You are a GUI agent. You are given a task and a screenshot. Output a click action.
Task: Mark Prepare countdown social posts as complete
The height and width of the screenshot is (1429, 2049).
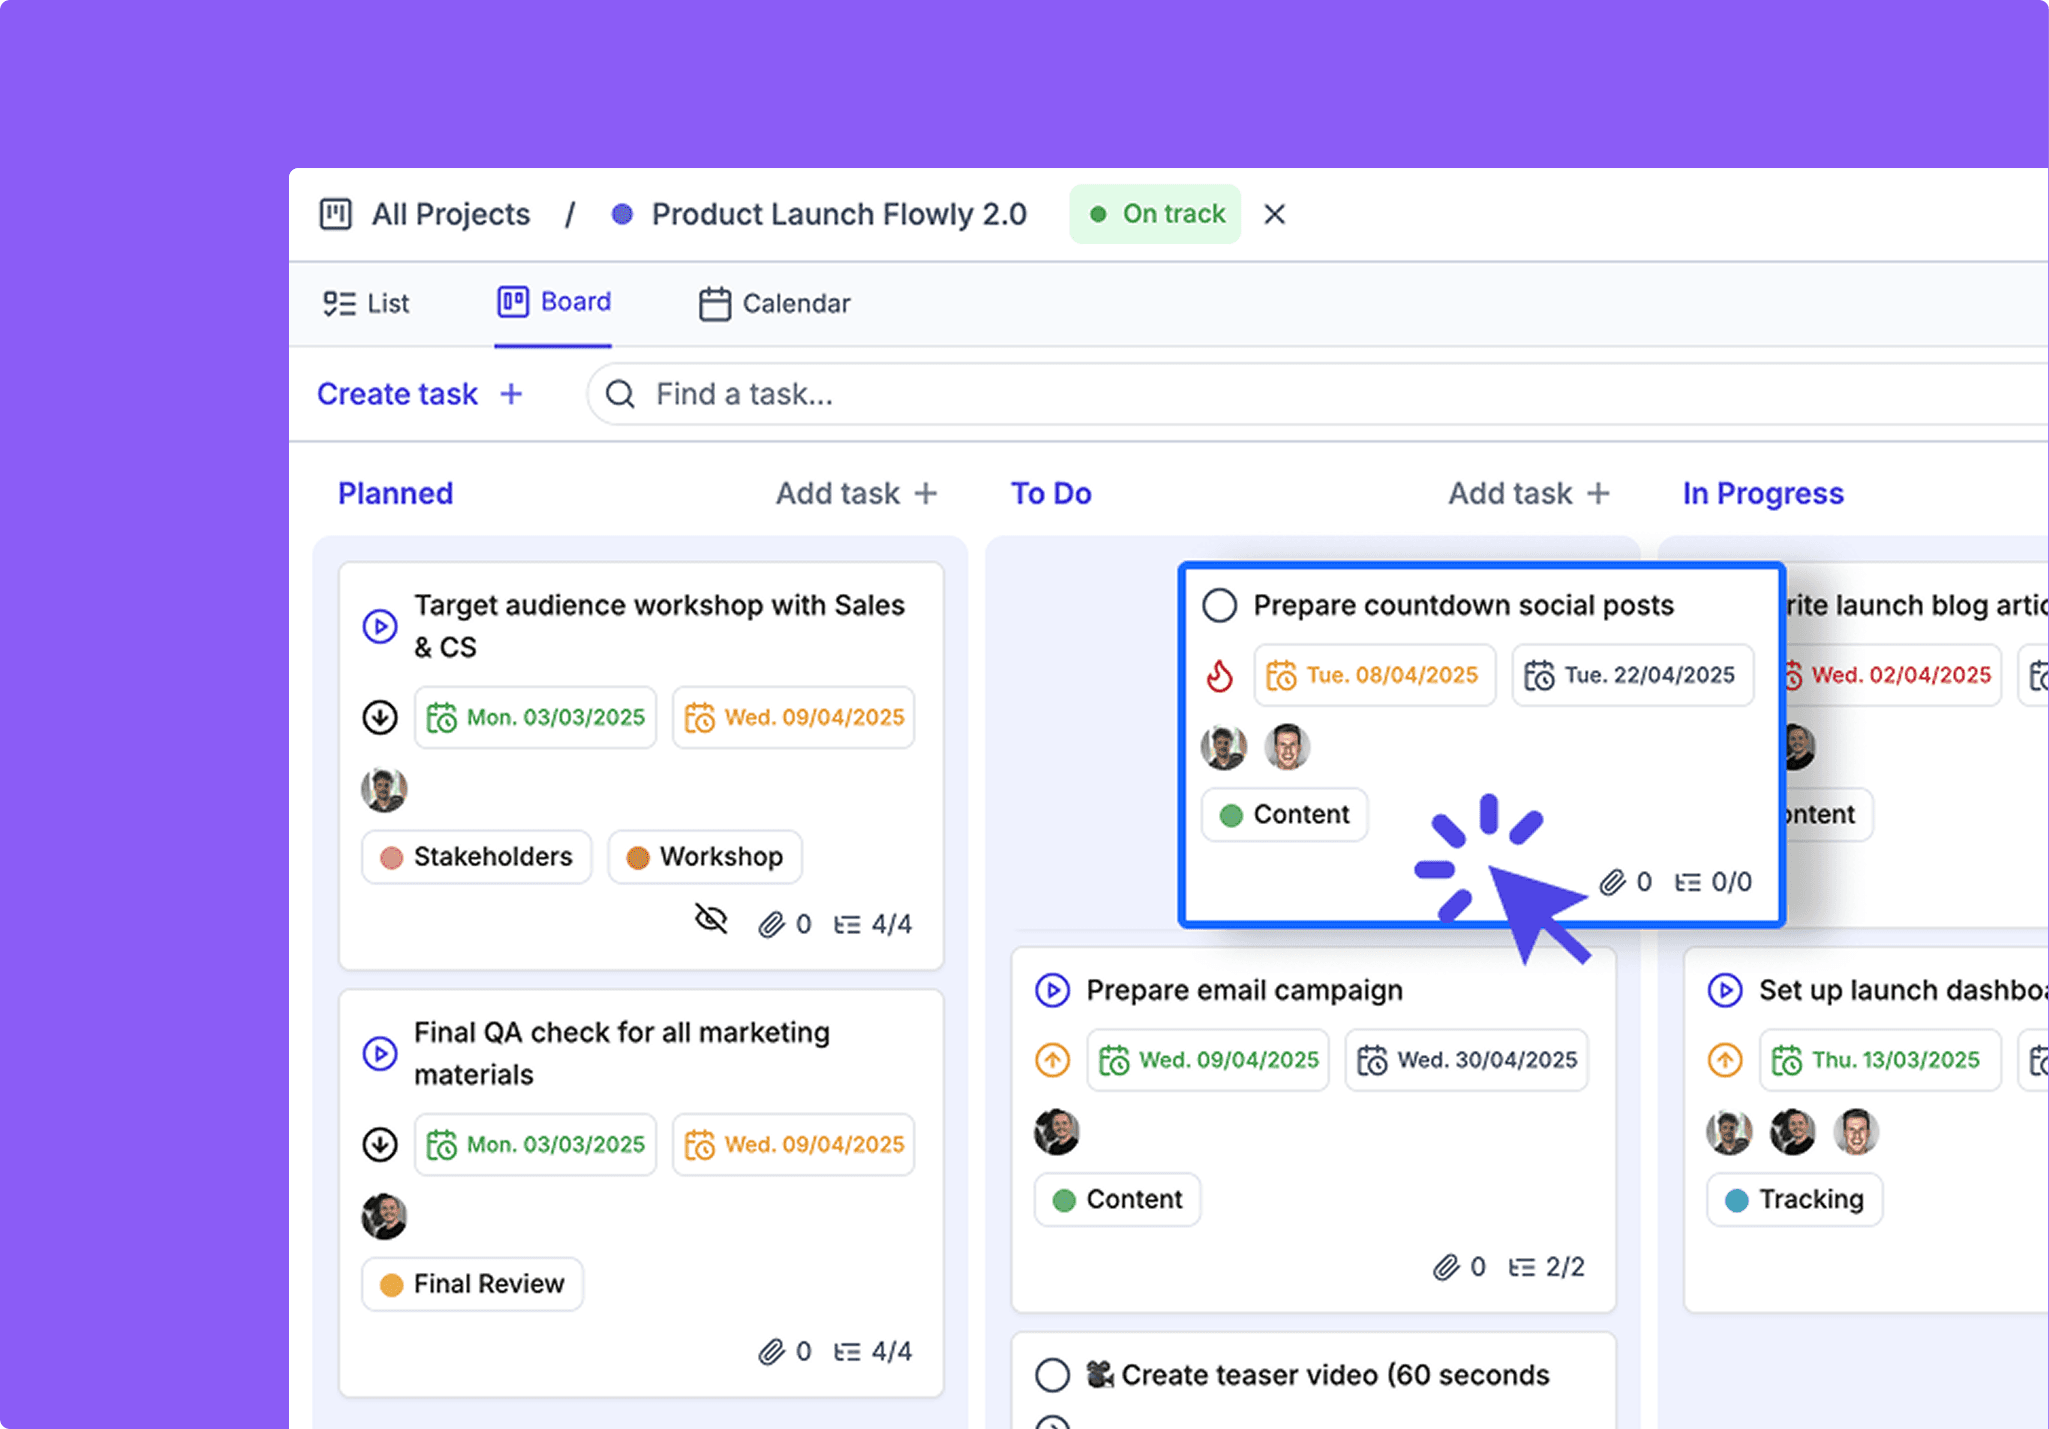[1220, 605]
